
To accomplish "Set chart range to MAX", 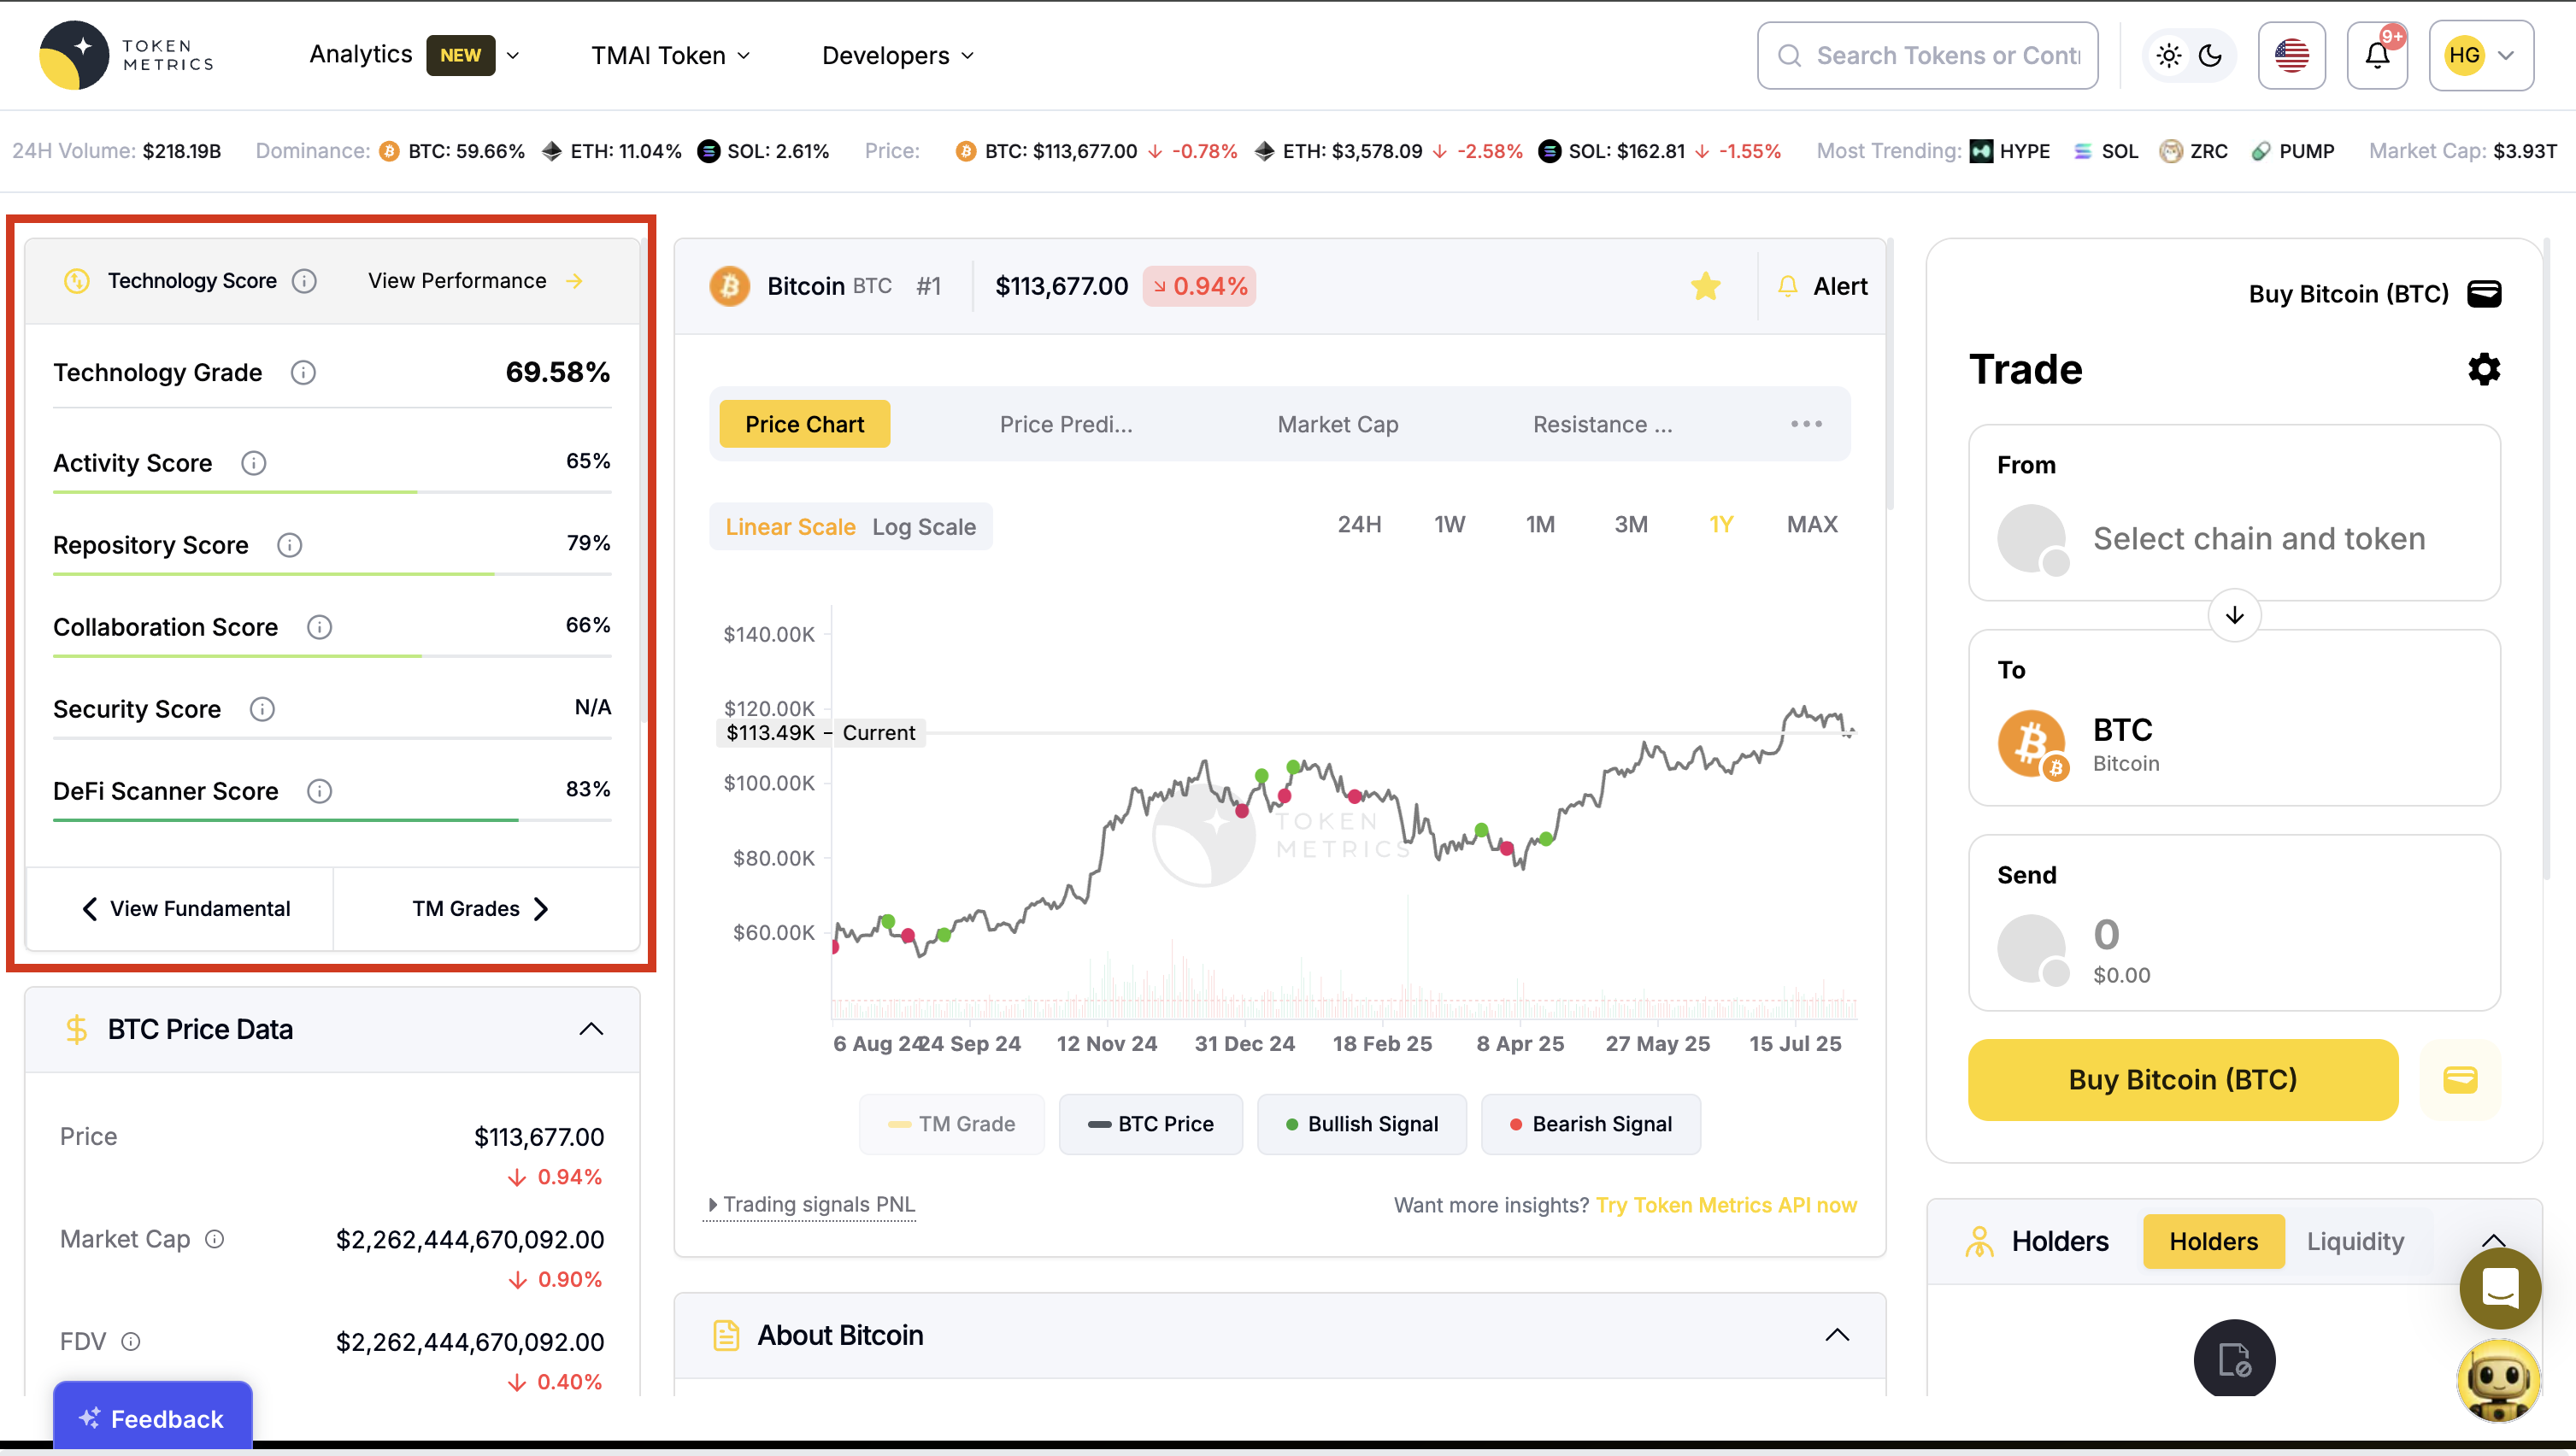I will 1812,524.
